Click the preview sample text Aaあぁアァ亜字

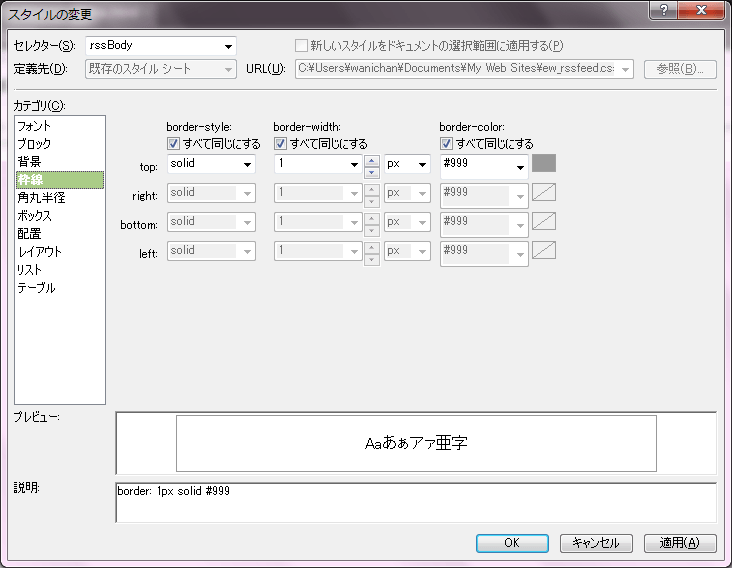coord(416,443)
